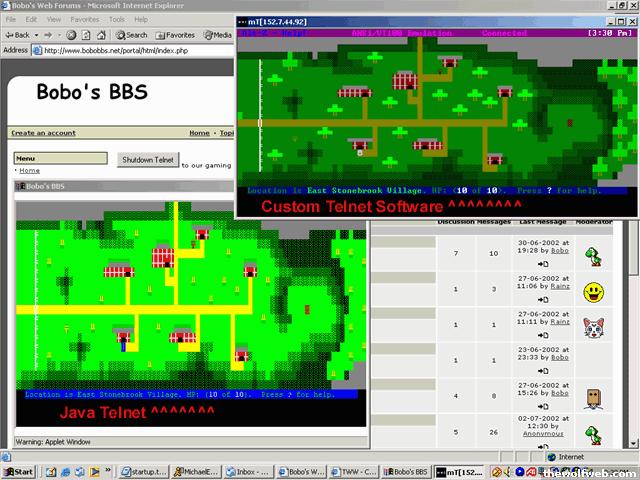Click the Home icon in IE toolbar

[101, 34]
